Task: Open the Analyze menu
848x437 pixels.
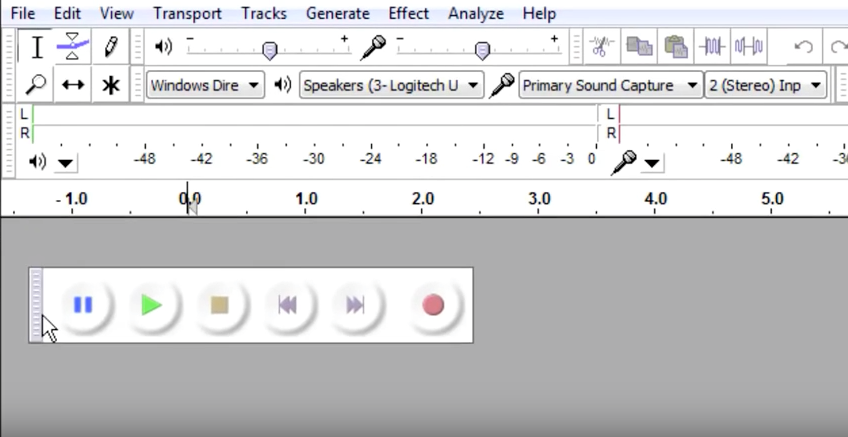Action: (476, 14)
